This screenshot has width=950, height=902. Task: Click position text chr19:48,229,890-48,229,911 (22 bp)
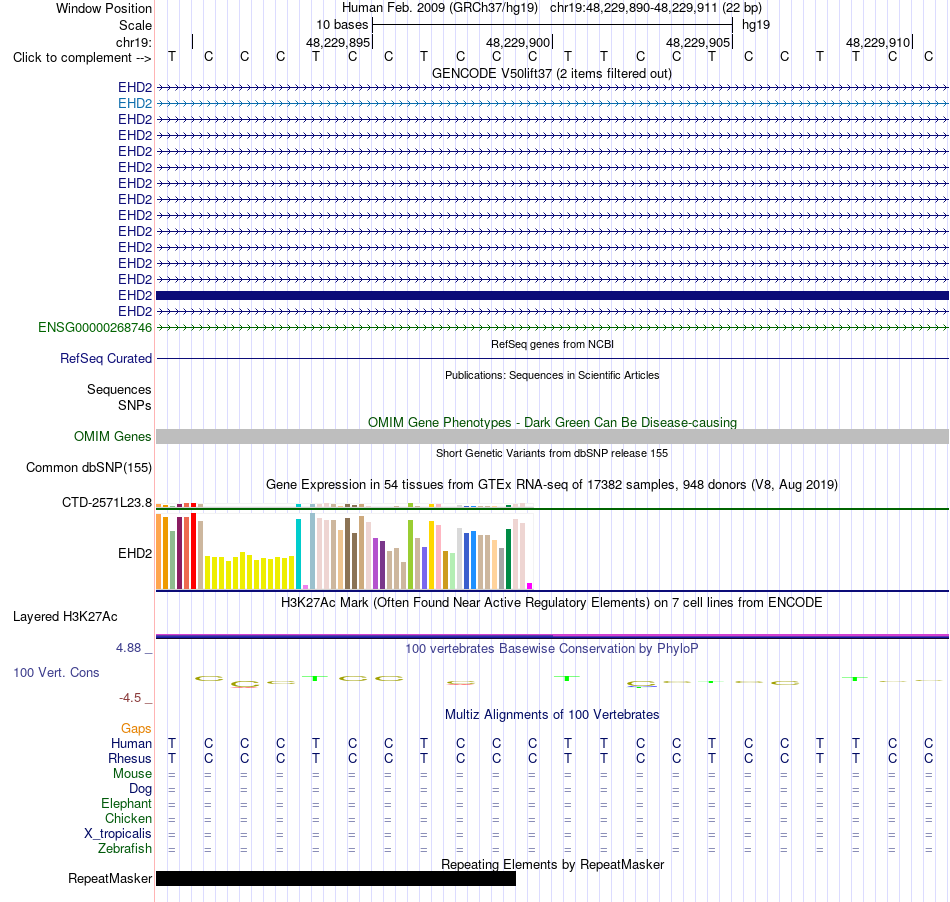[x=656, y=8]
